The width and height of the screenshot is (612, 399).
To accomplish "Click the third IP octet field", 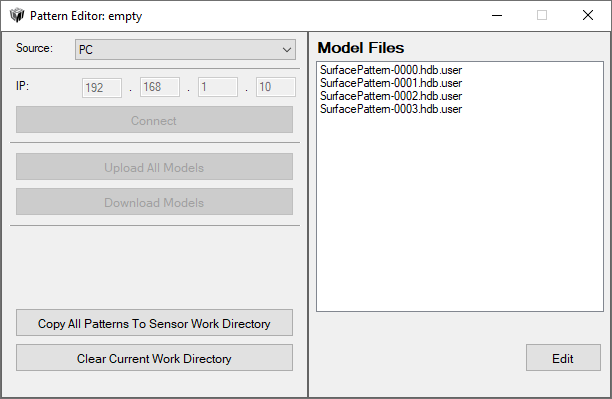I will (218, 87).
